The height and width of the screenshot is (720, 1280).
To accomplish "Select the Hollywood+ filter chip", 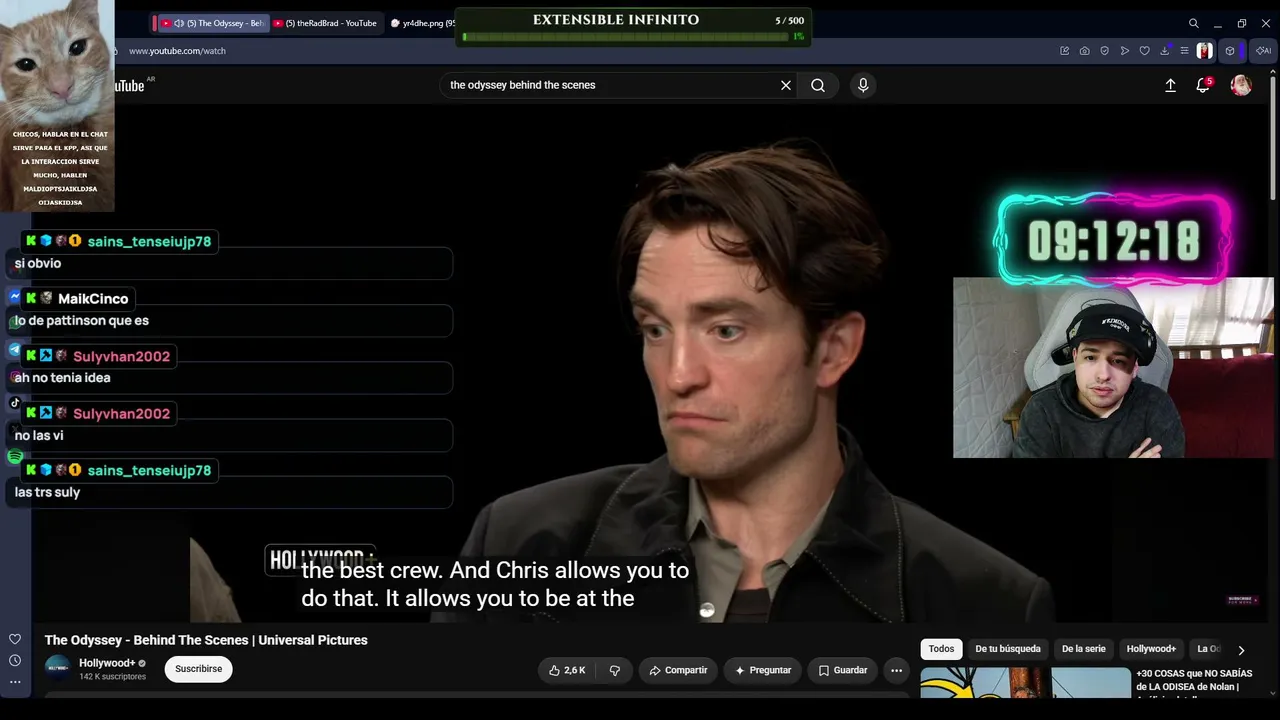I will [x=1151, y=649].
